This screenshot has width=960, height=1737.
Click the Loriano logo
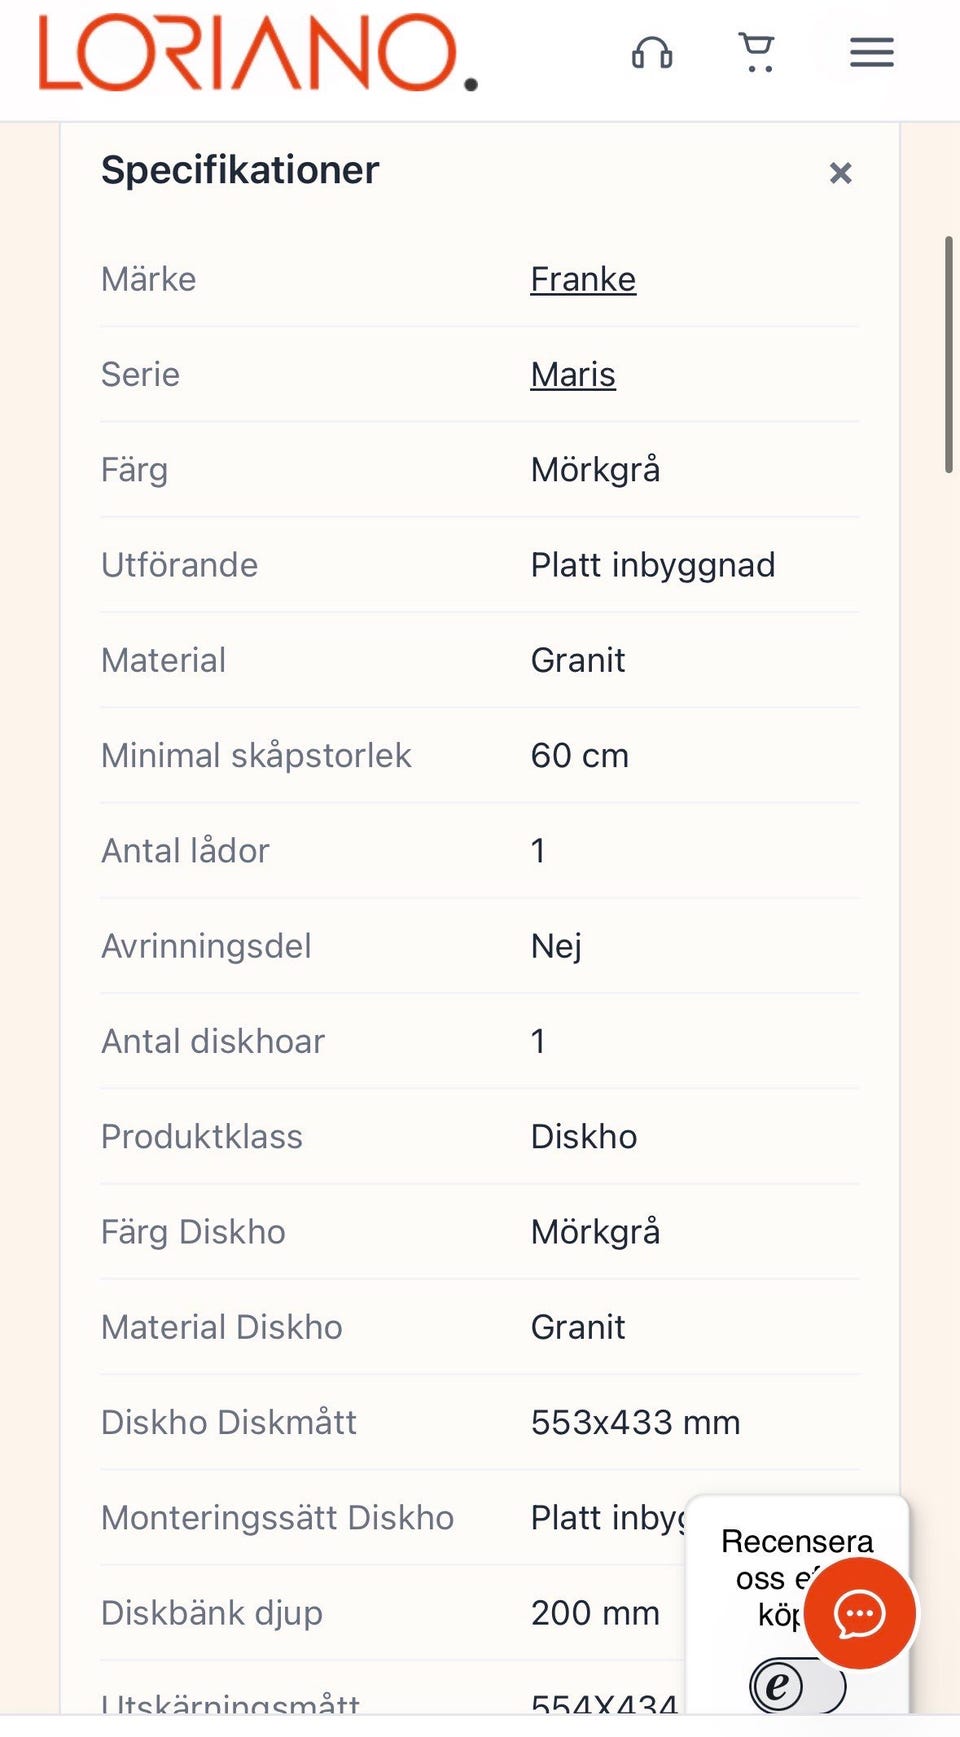[x=258, y=53]
